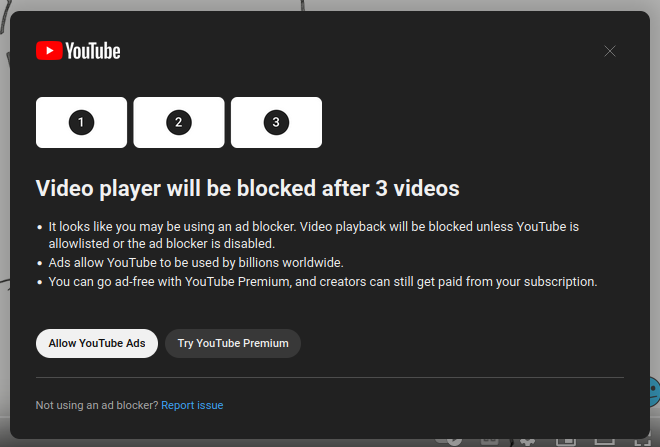Select the first video counter box
The height and width of the screenshot is (447, 660).
pyautogui.click(x=81, y=122)
